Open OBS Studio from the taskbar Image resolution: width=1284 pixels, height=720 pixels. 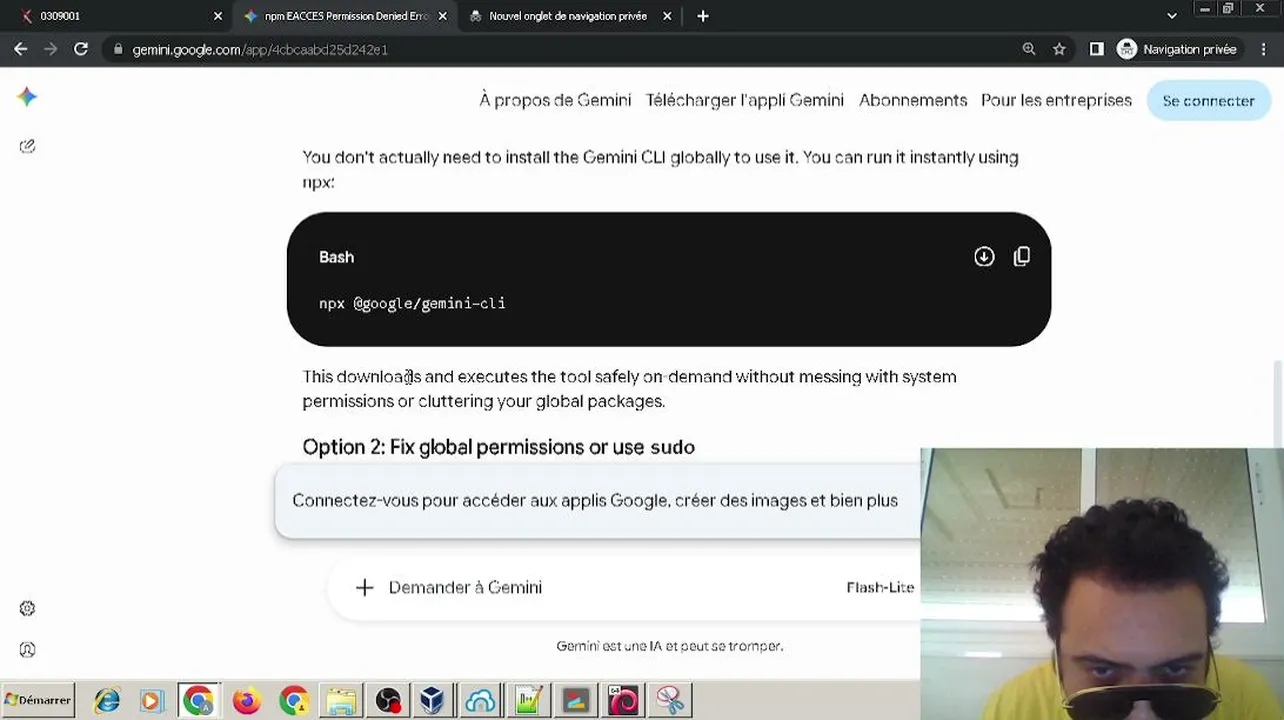coord(387,700)
